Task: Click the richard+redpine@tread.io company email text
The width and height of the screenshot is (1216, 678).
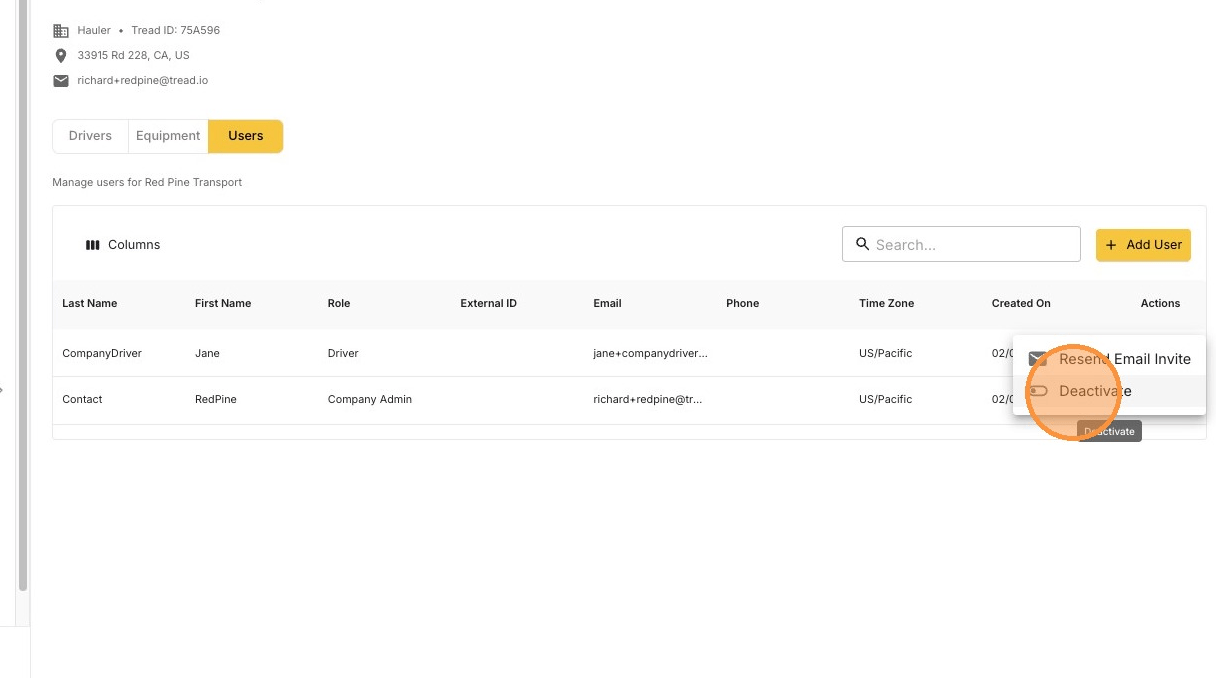Action: point(142,81)
